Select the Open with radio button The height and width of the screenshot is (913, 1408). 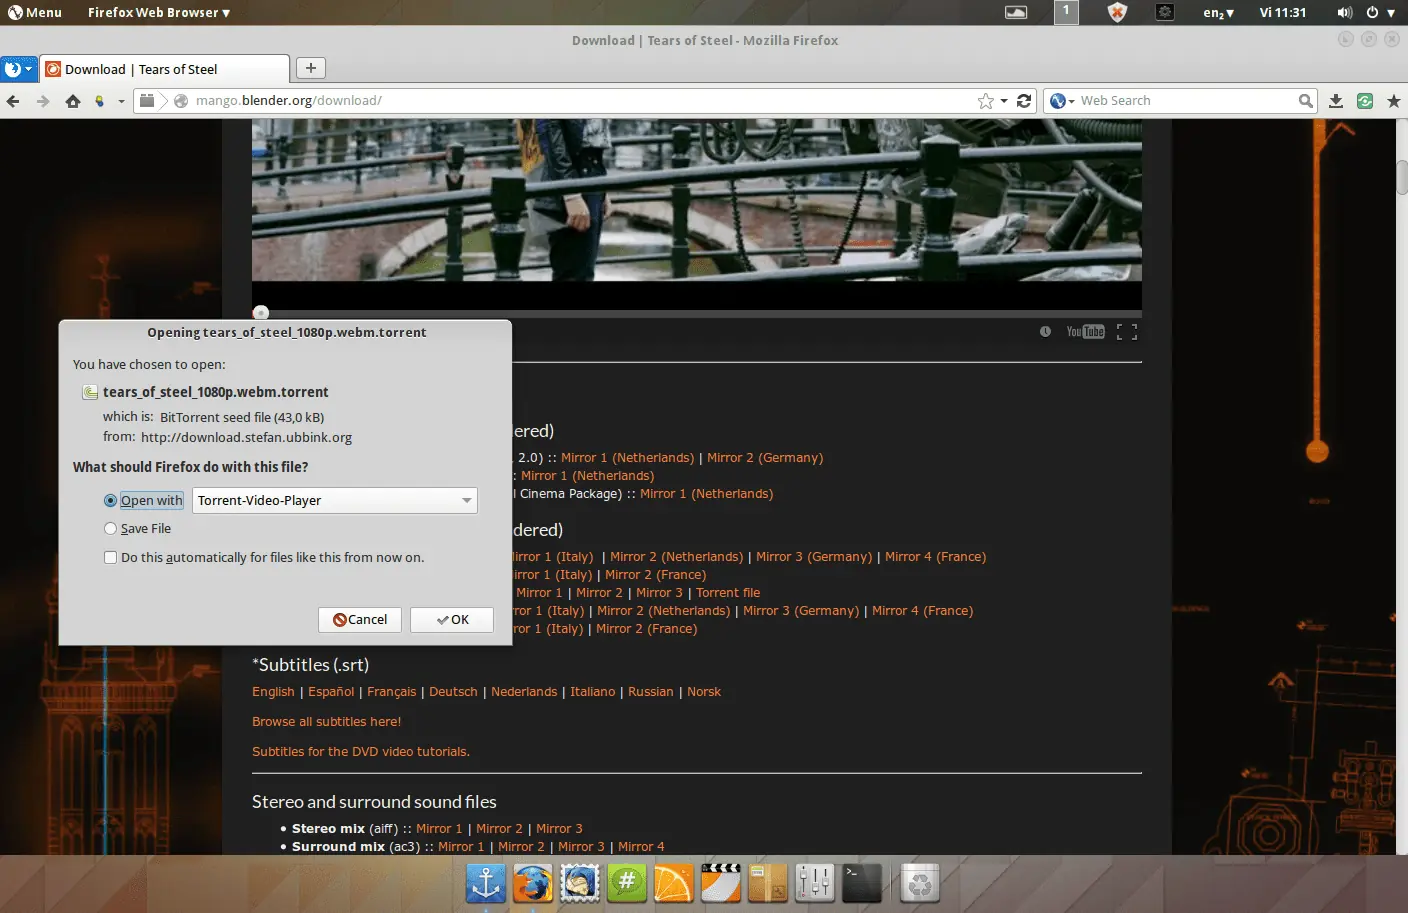[x=110, y=500]
